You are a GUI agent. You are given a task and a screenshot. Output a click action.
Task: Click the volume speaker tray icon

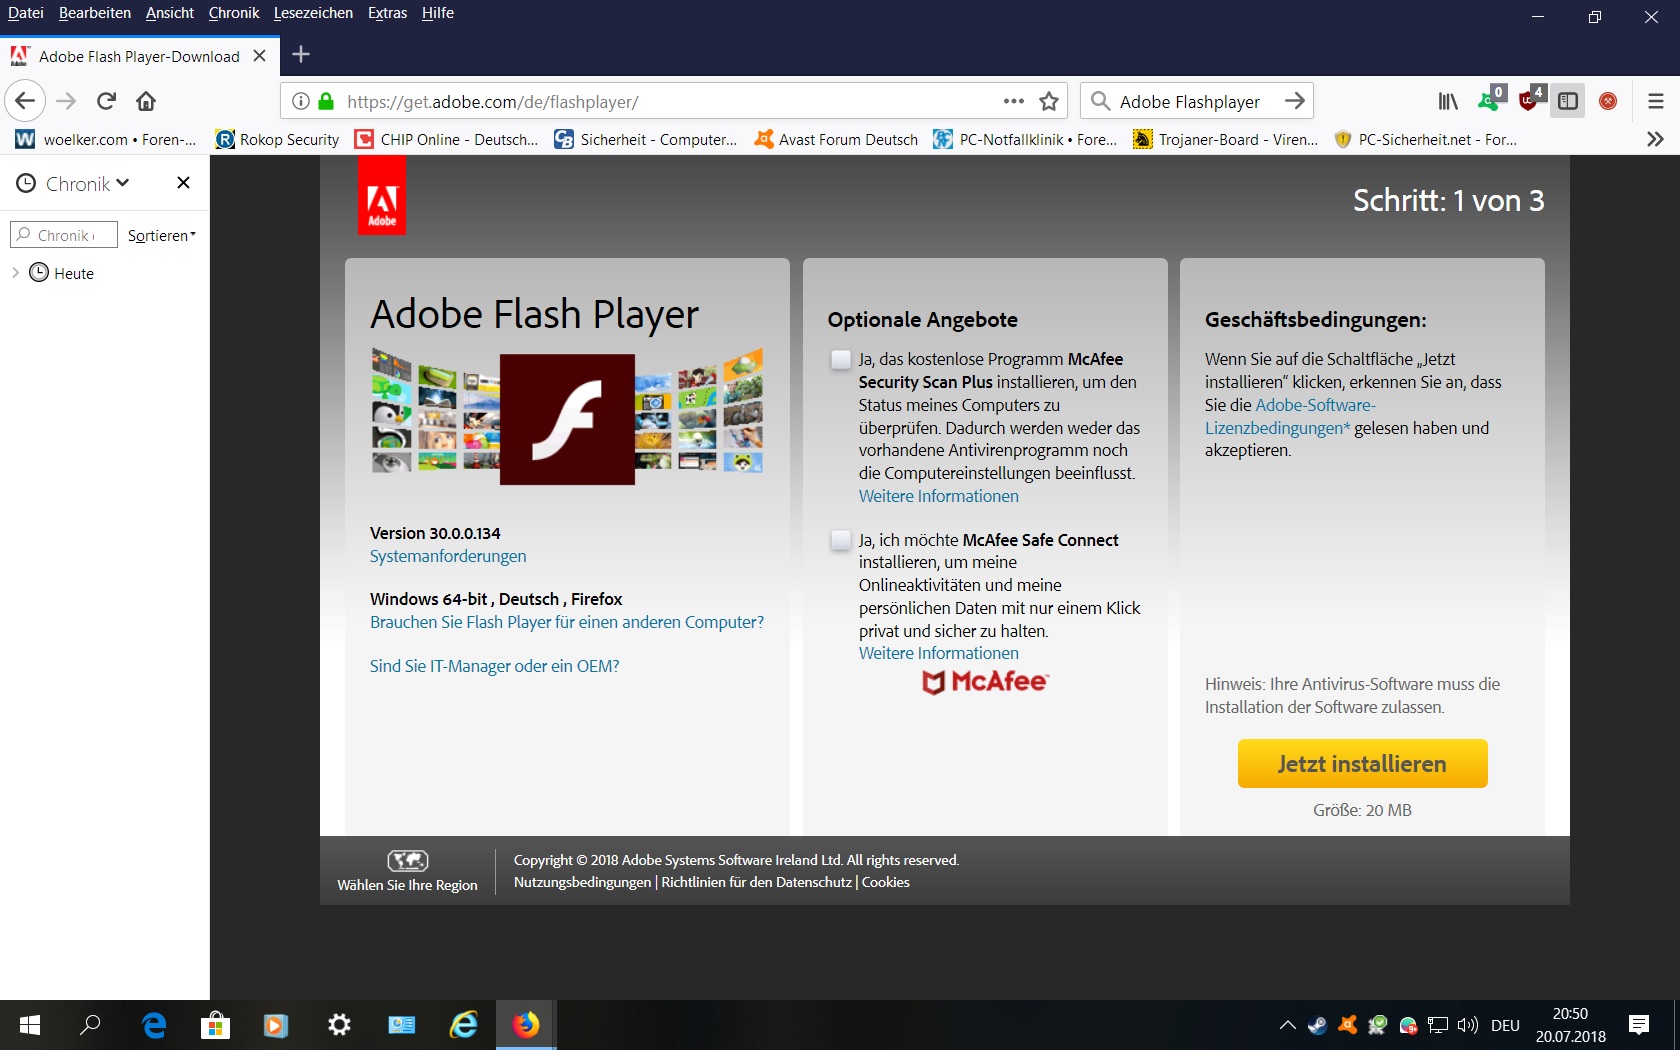1467,1025
